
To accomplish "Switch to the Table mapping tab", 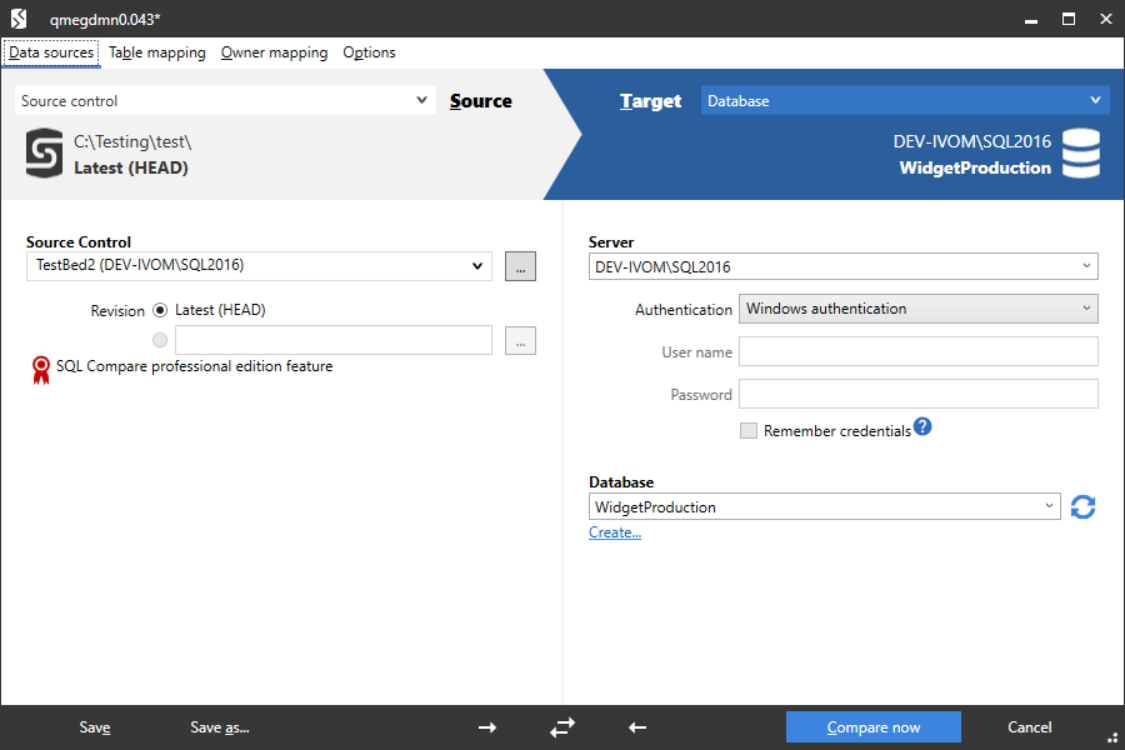I will point(157,53).
